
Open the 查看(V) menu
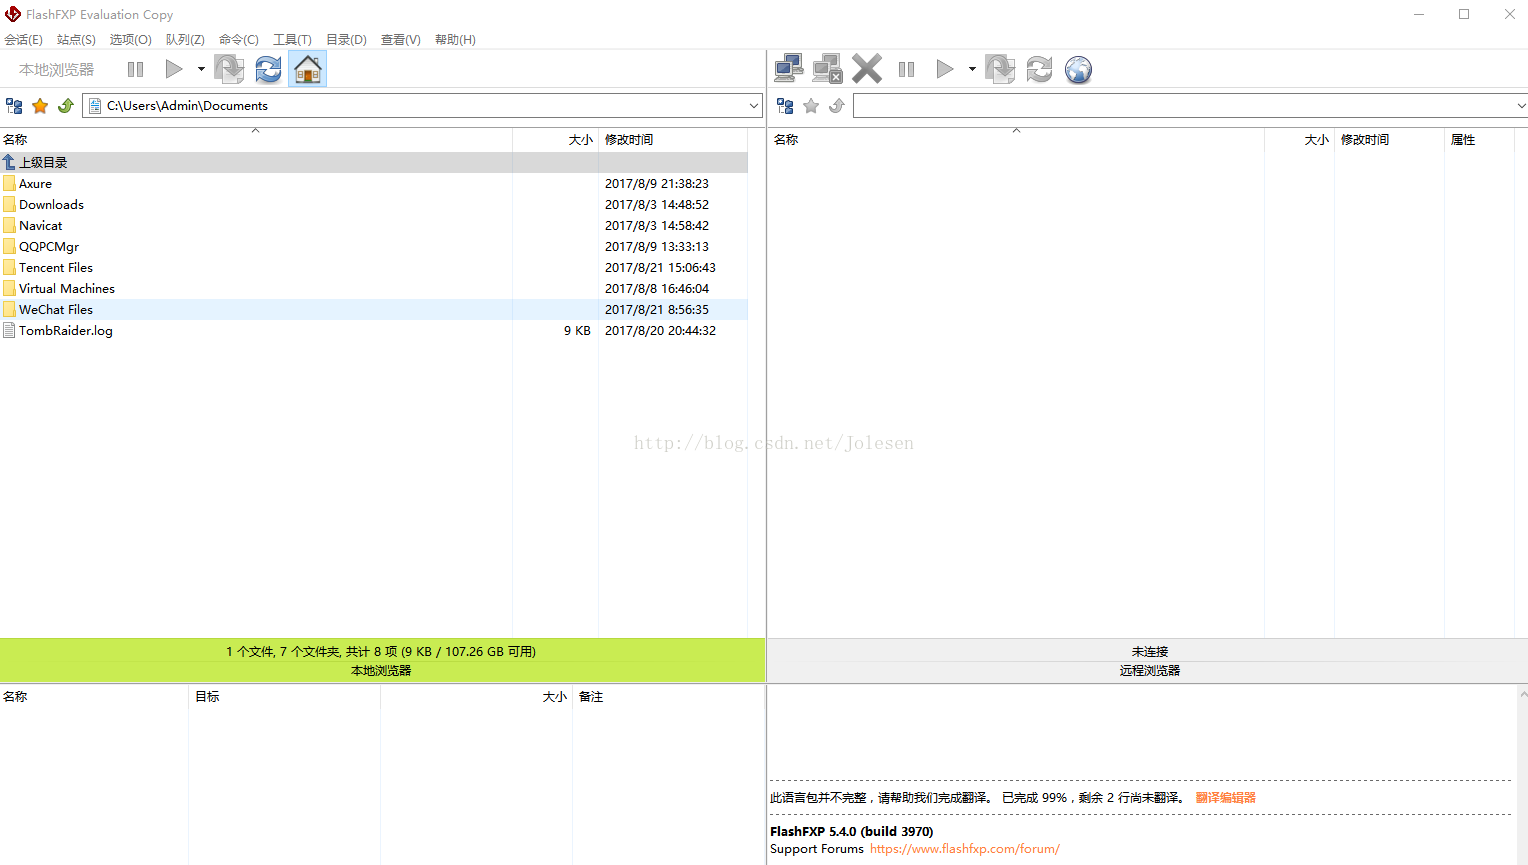[400, 40]
